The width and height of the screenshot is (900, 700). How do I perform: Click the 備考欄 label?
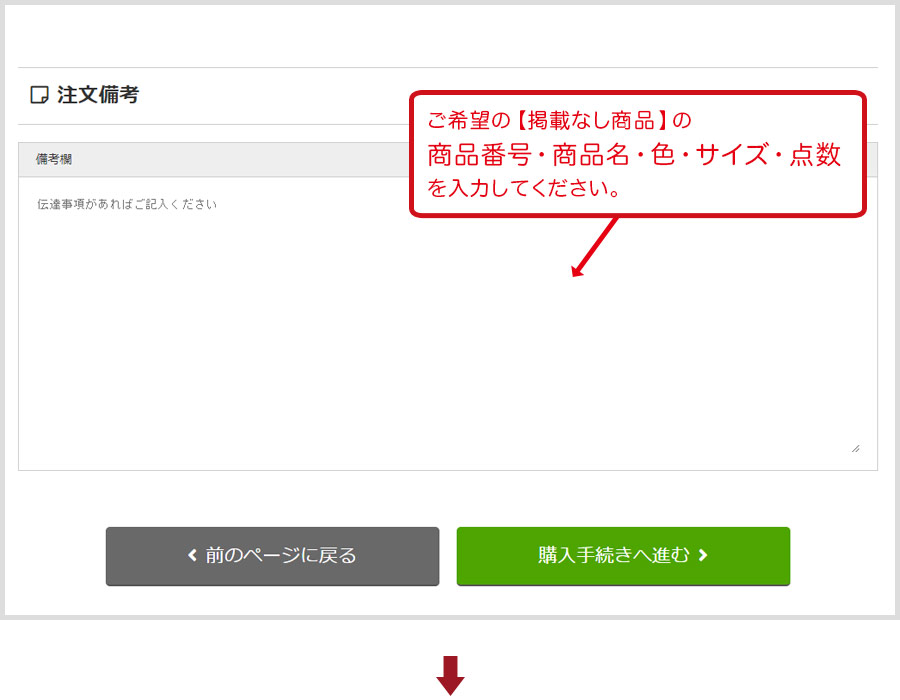(x=54, y=159)
